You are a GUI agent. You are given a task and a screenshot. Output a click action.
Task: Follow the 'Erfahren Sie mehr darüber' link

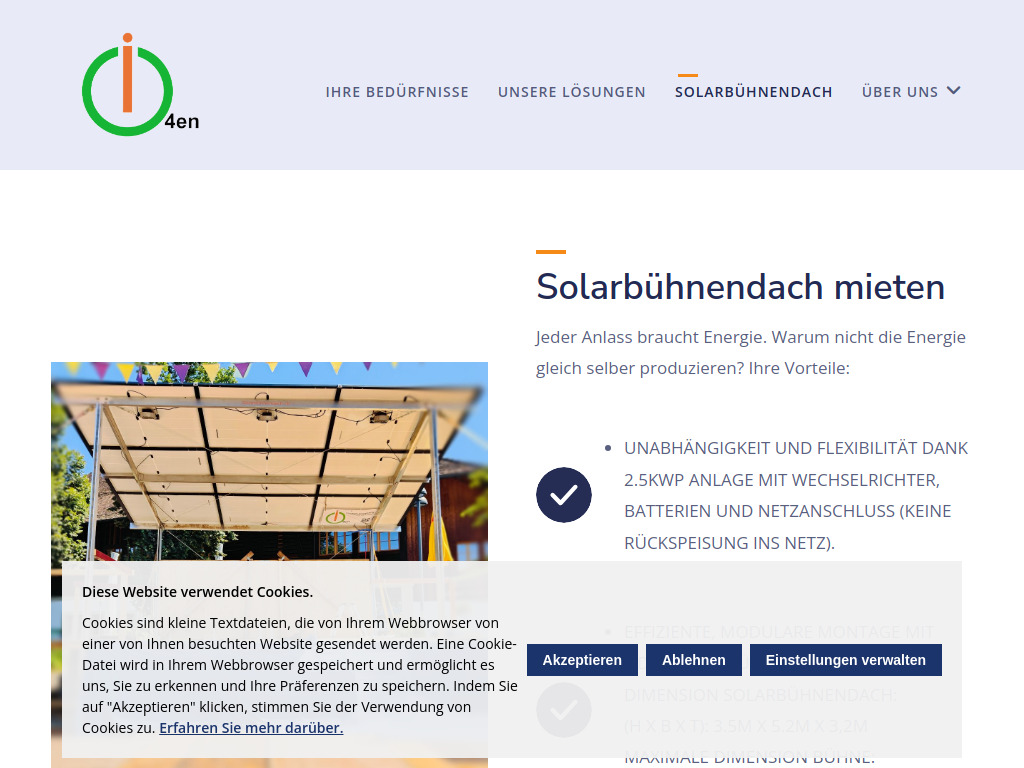pos(250,727)
